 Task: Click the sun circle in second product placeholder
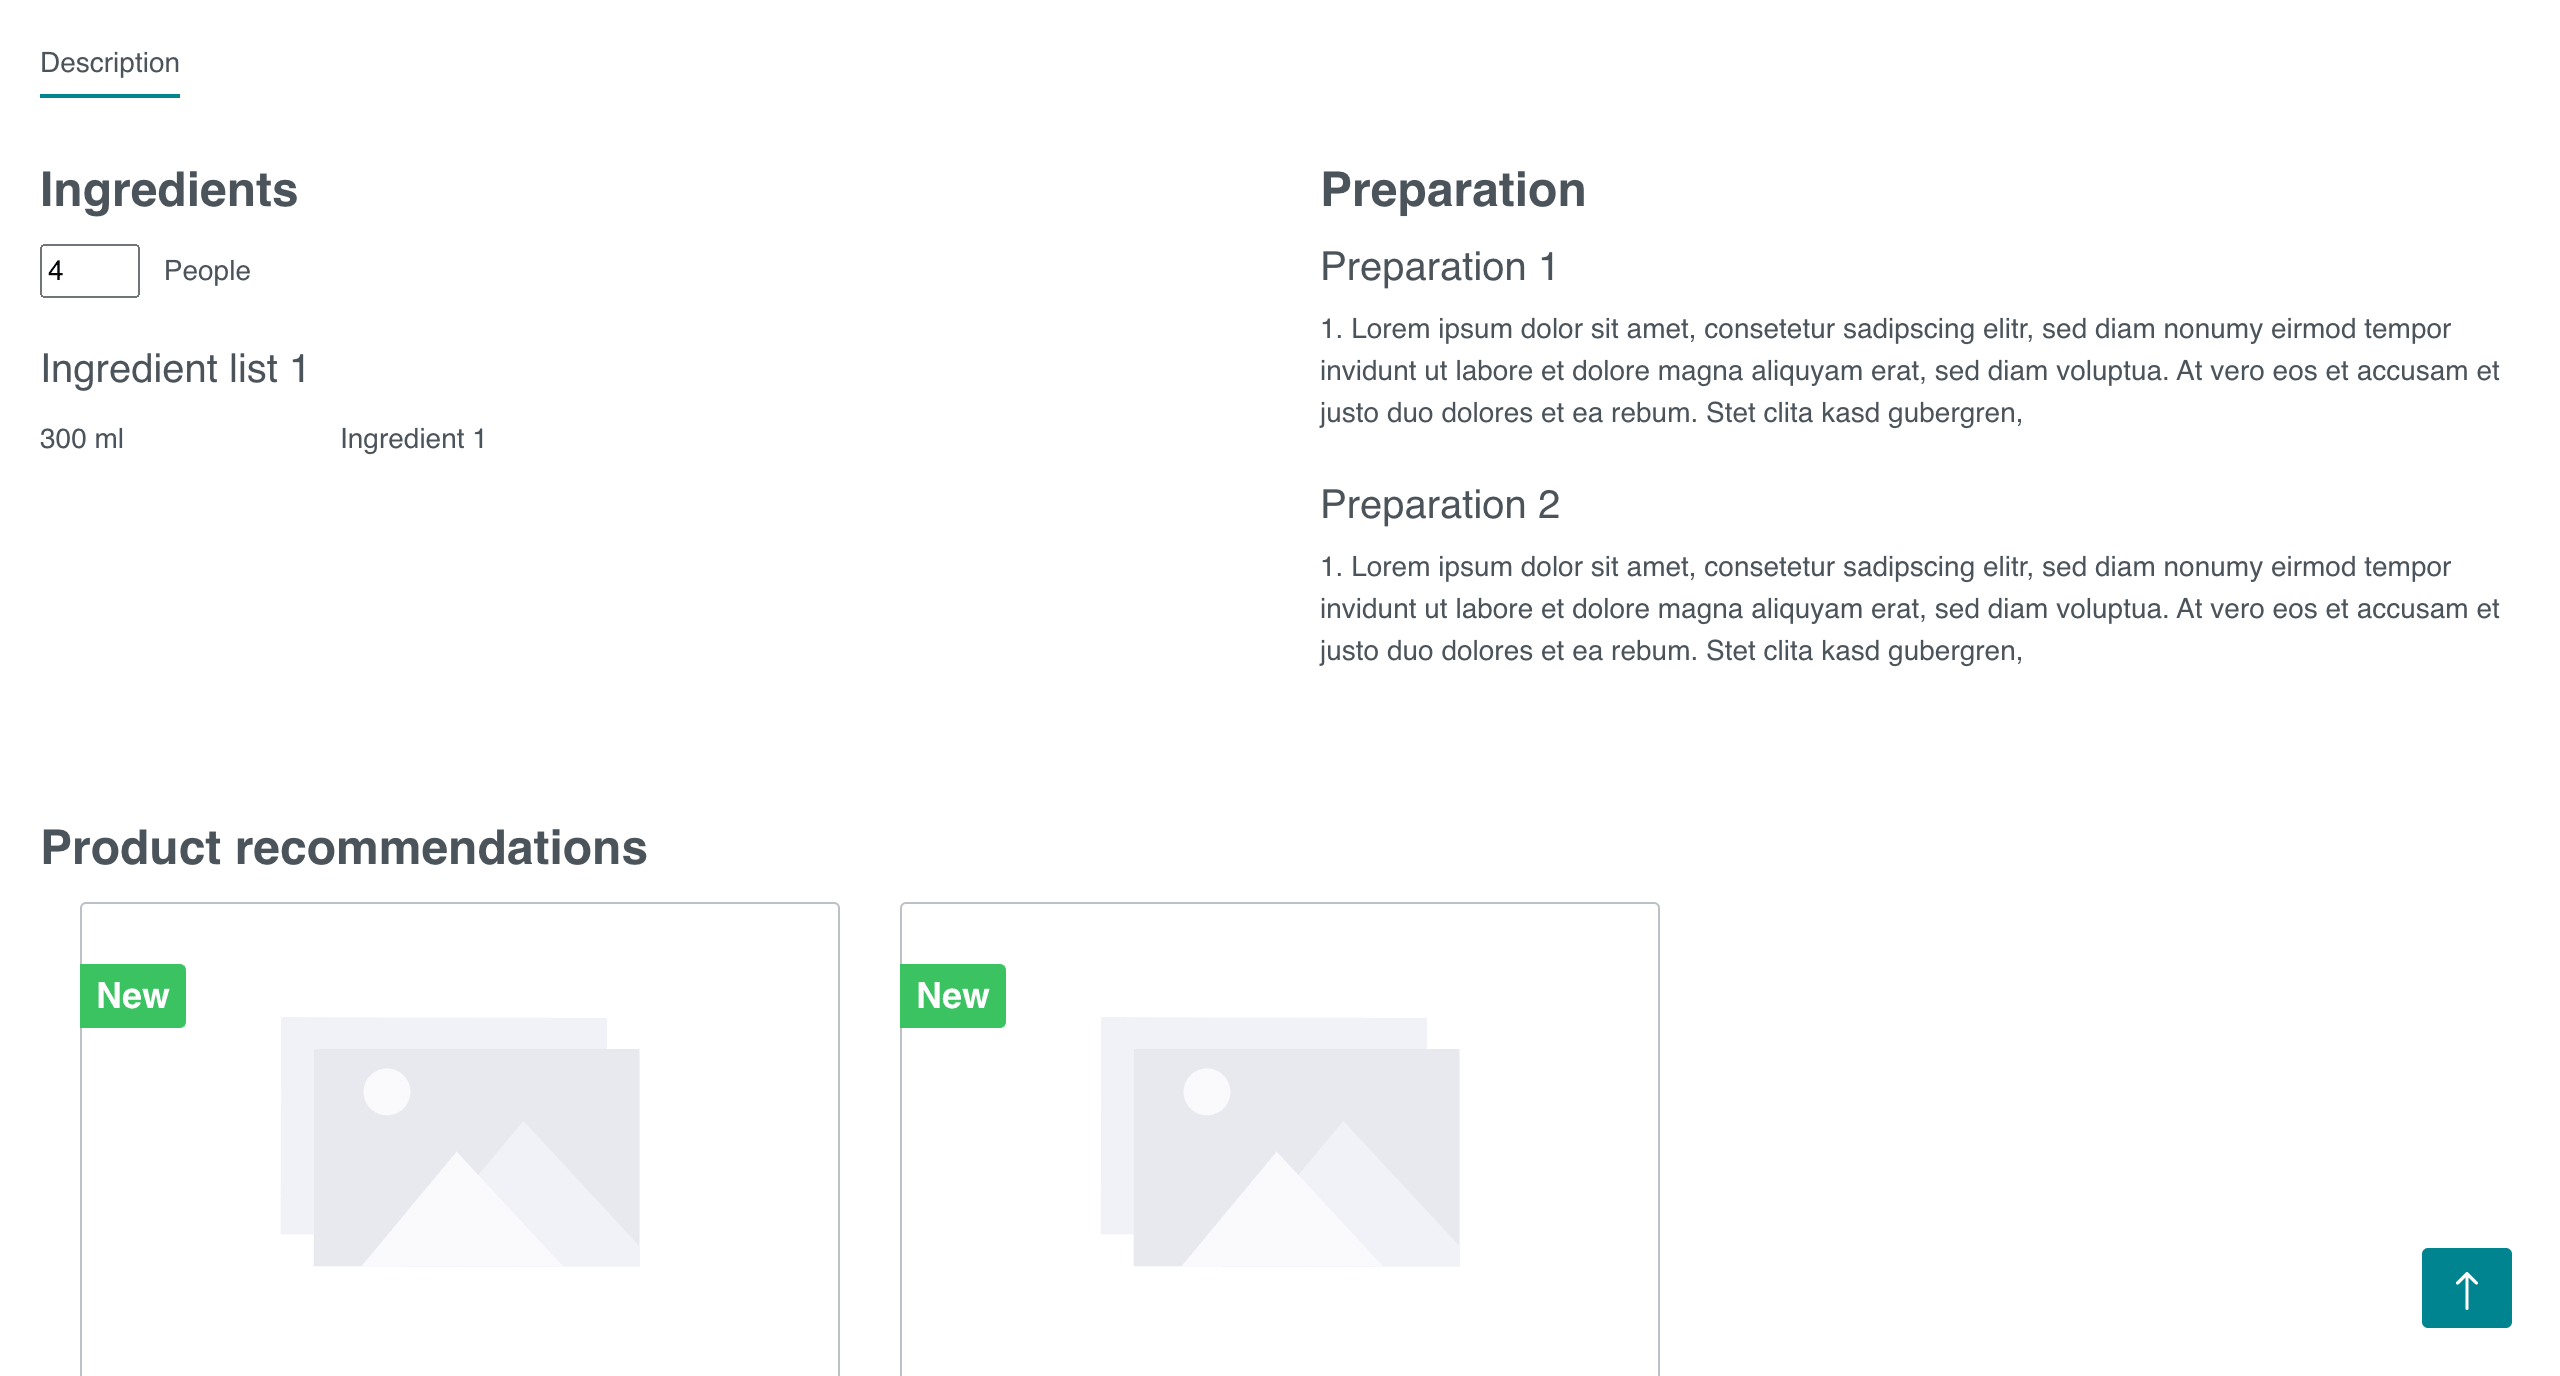1207,1091
